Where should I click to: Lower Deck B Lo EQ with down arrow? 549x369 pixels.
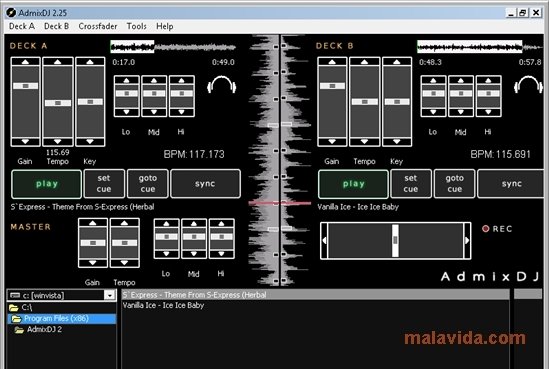pos(433,112)
